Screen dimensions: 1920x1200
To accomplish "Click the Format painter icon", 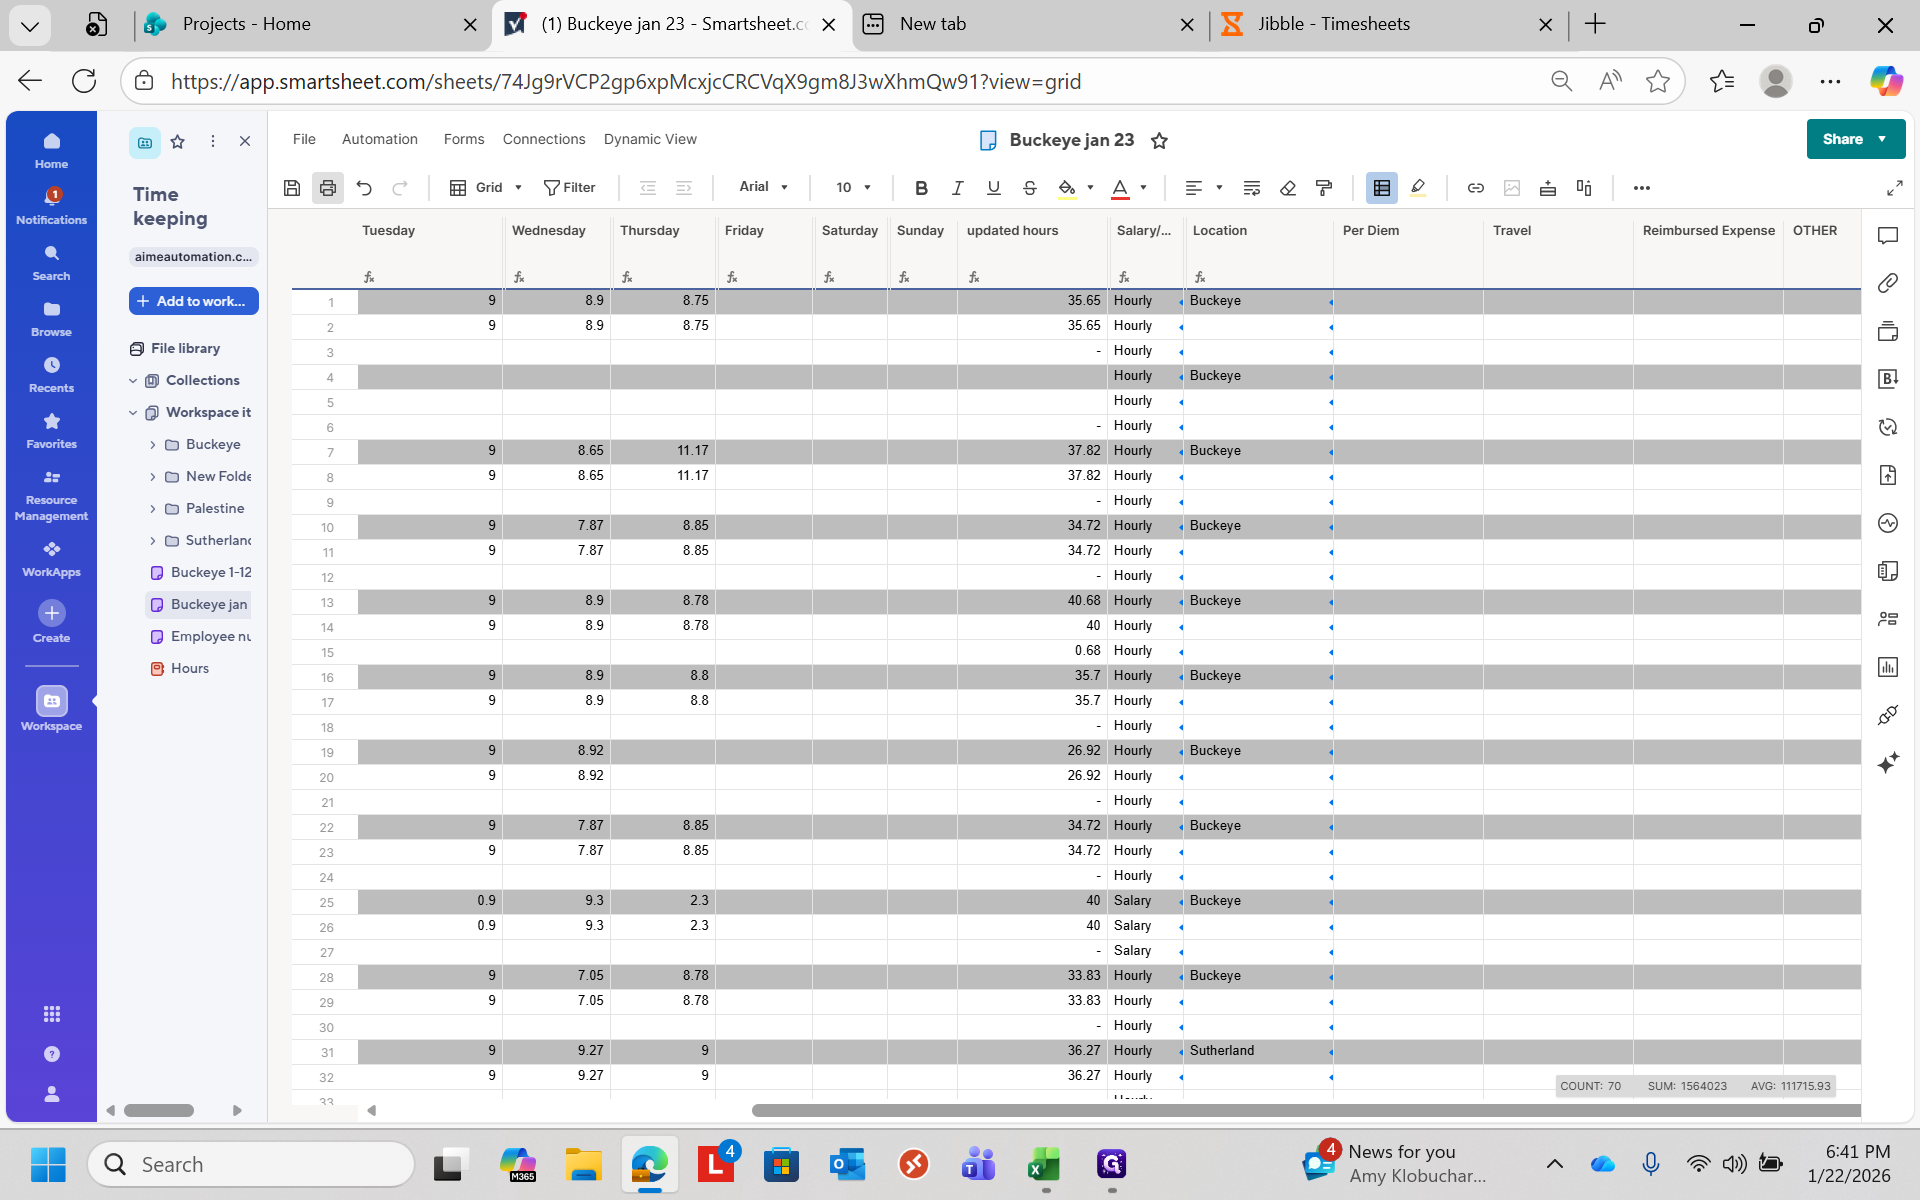I will click(x=1324, y=188).
